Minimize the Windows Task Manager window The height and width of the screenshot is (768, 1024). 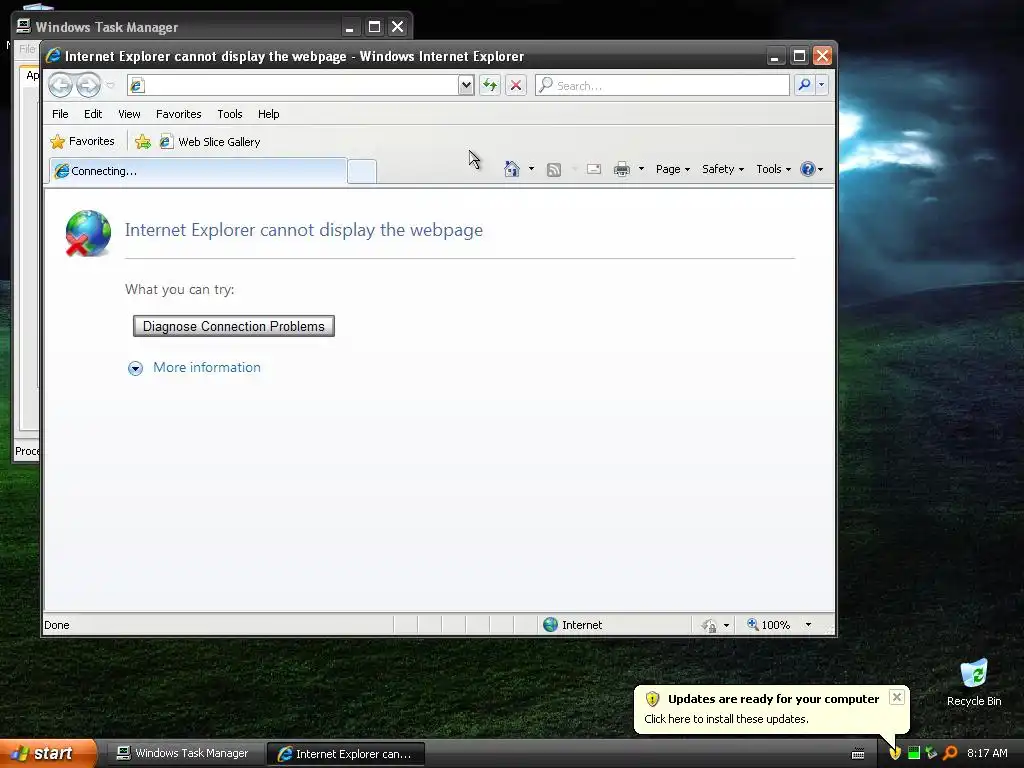(x=350, y=27)
